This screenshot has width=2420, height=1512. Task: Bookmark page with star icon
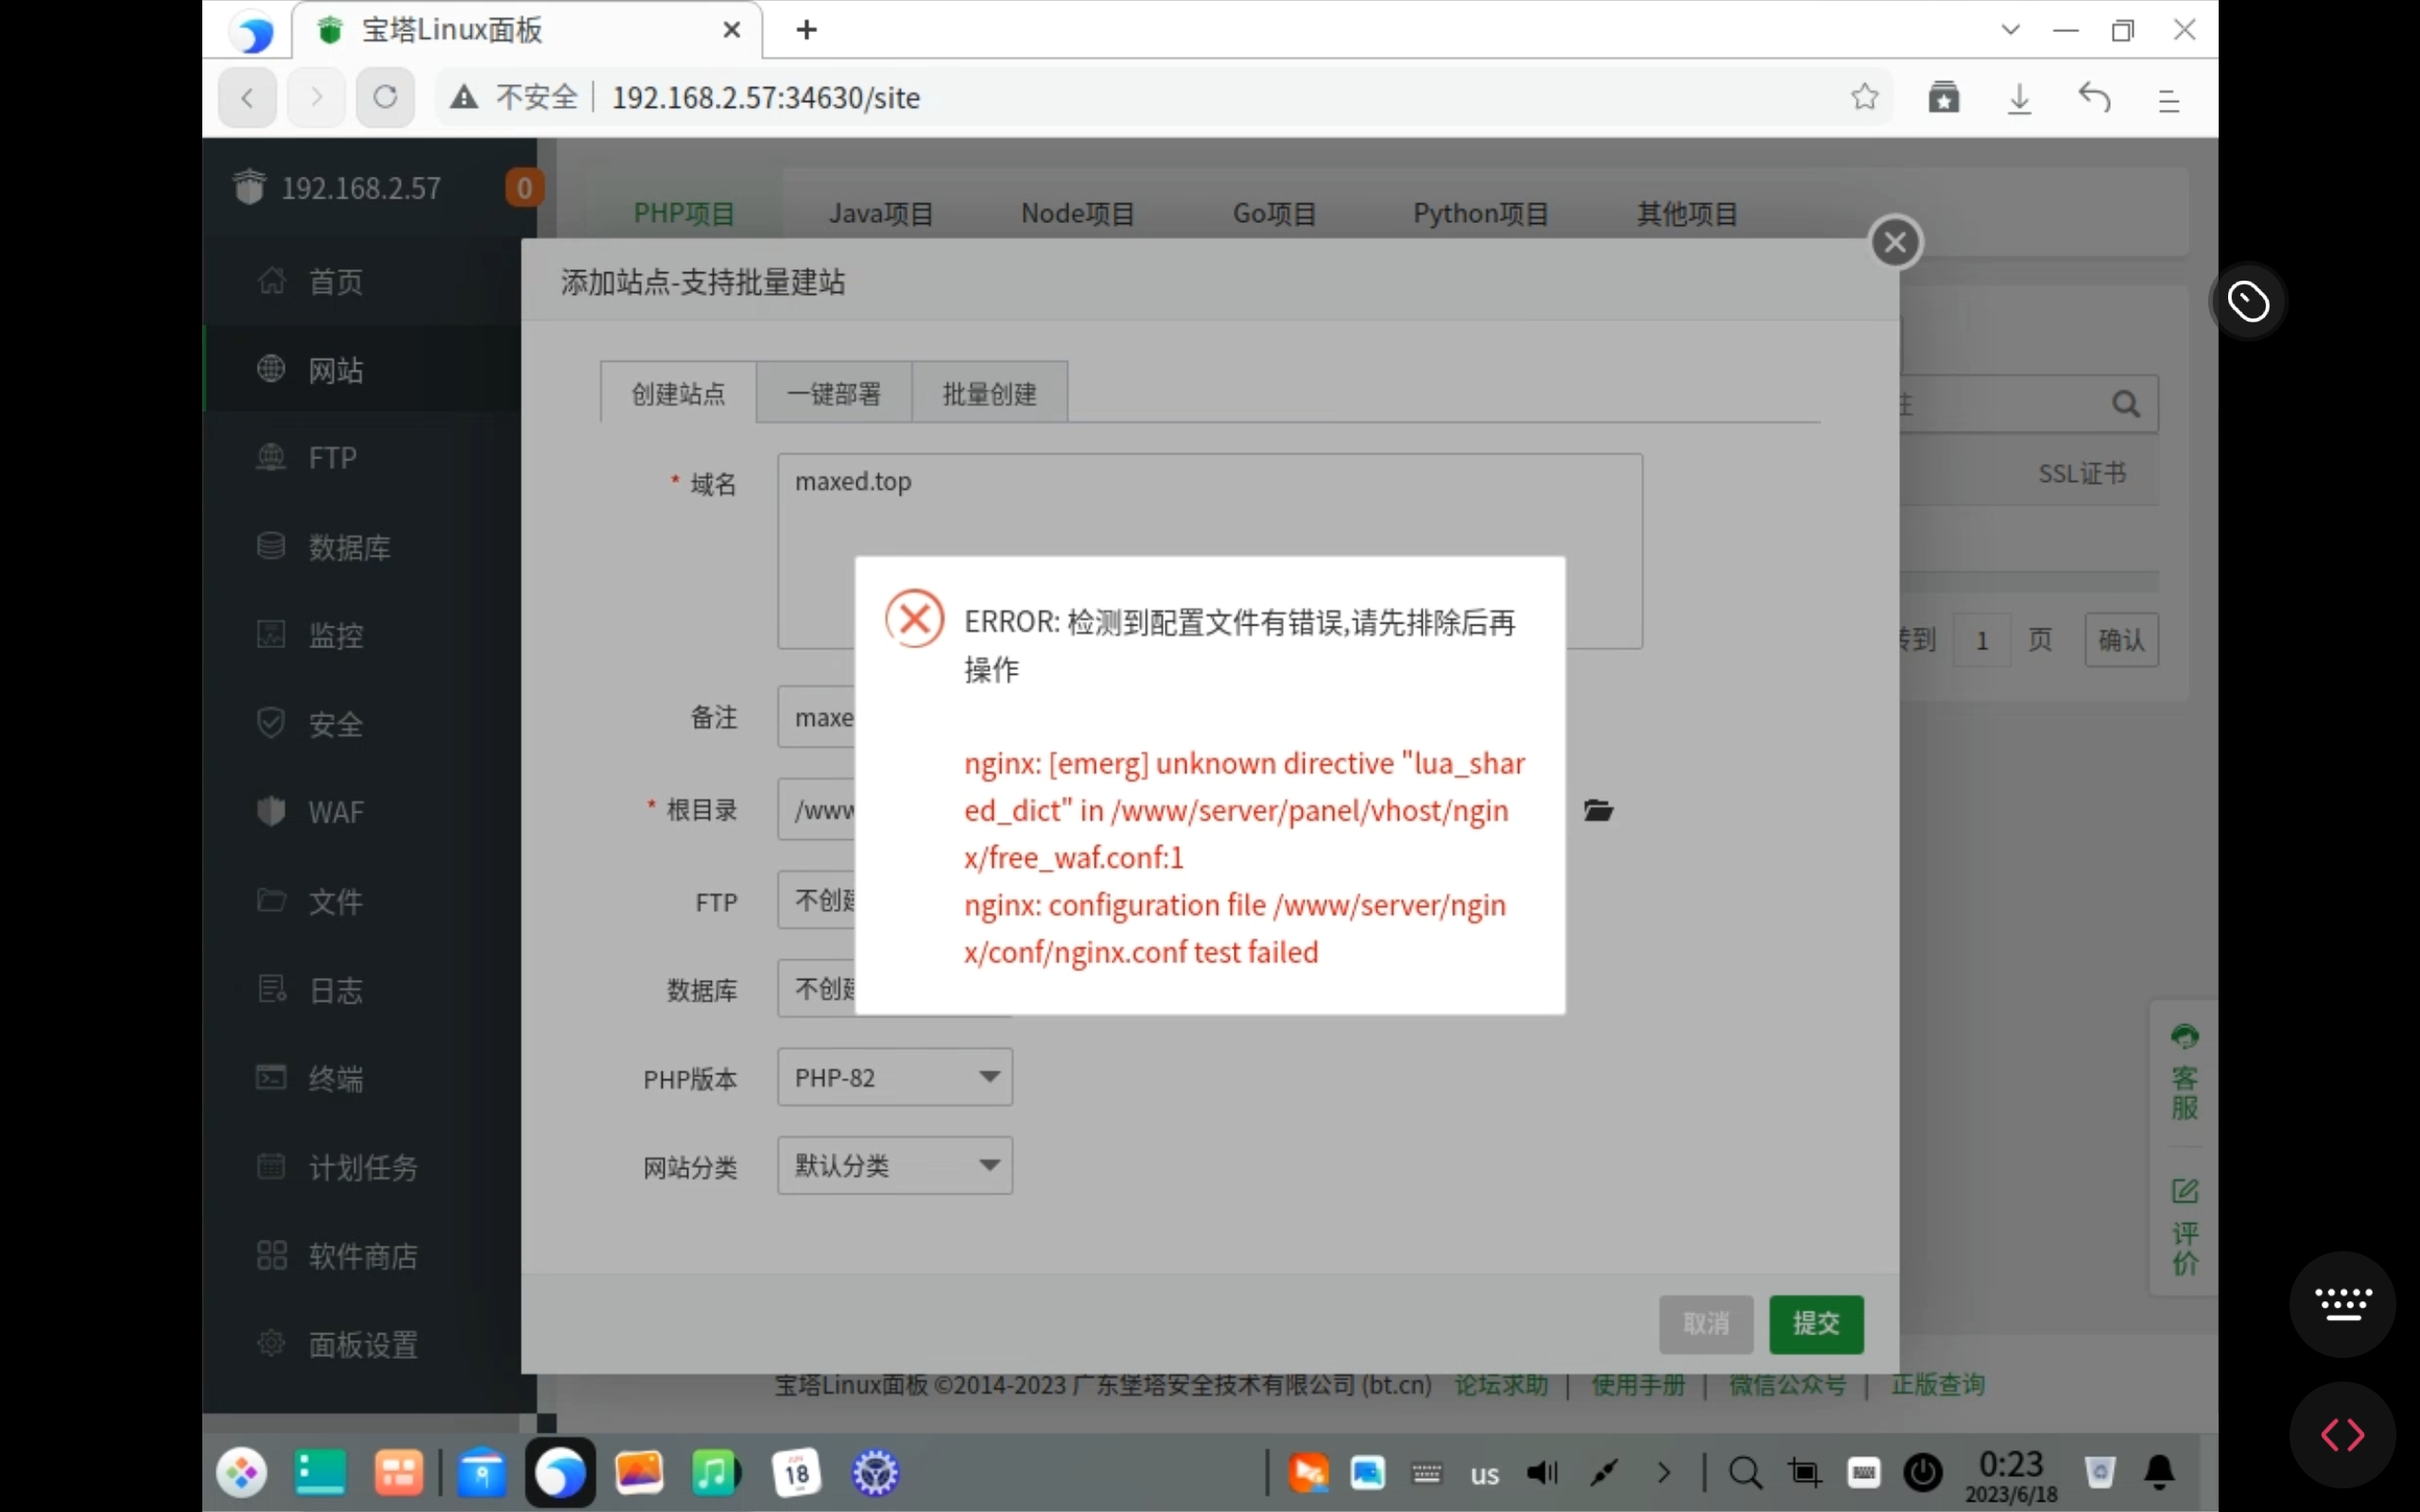1864,97
